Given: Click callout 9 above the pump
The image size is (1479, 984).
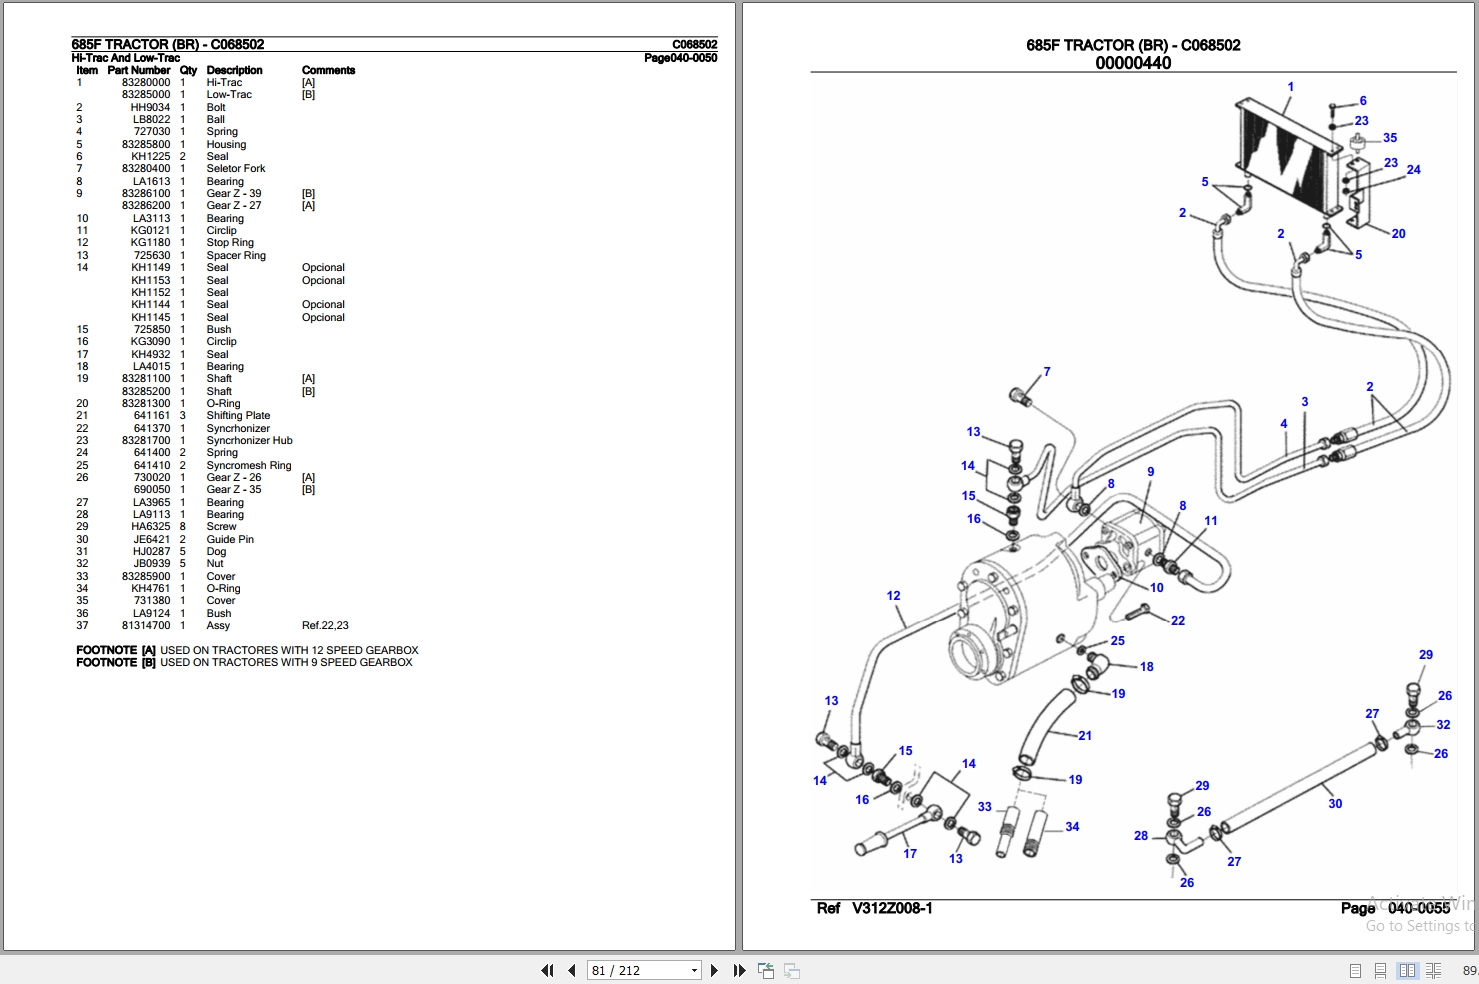Looking at the screenshot, I should (x=1151, y=472).
